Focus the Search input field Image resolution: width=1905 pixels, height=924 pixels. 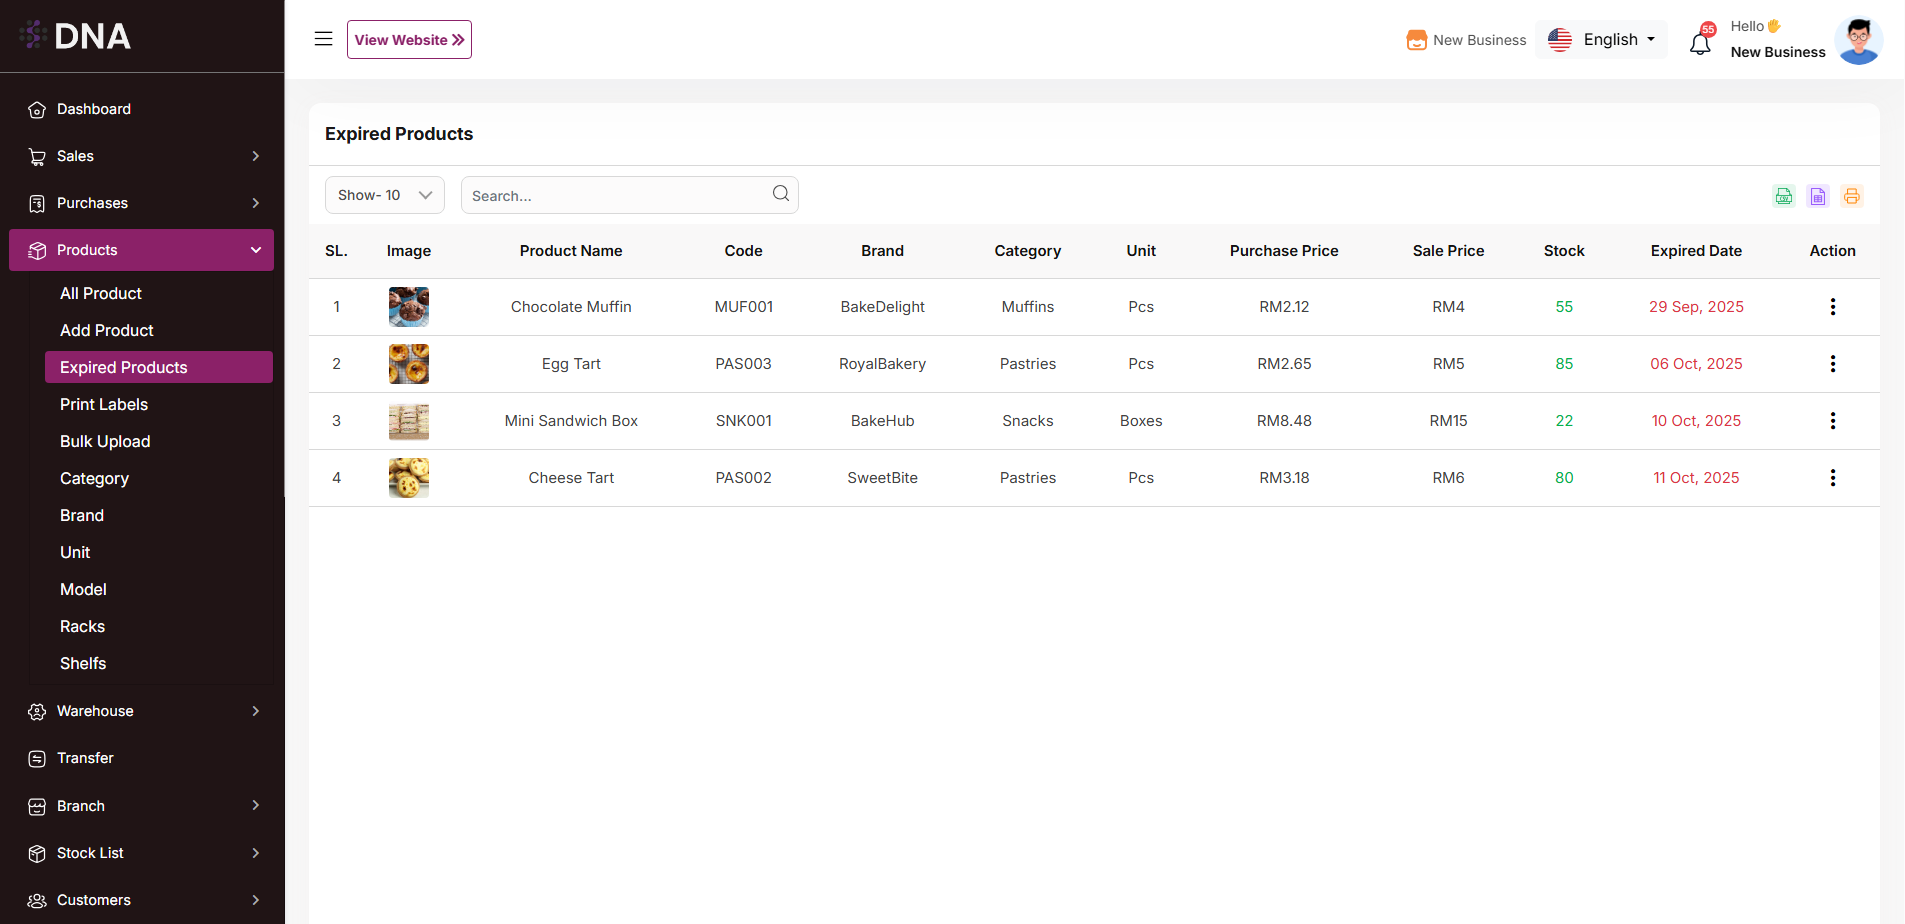(615, 196)
